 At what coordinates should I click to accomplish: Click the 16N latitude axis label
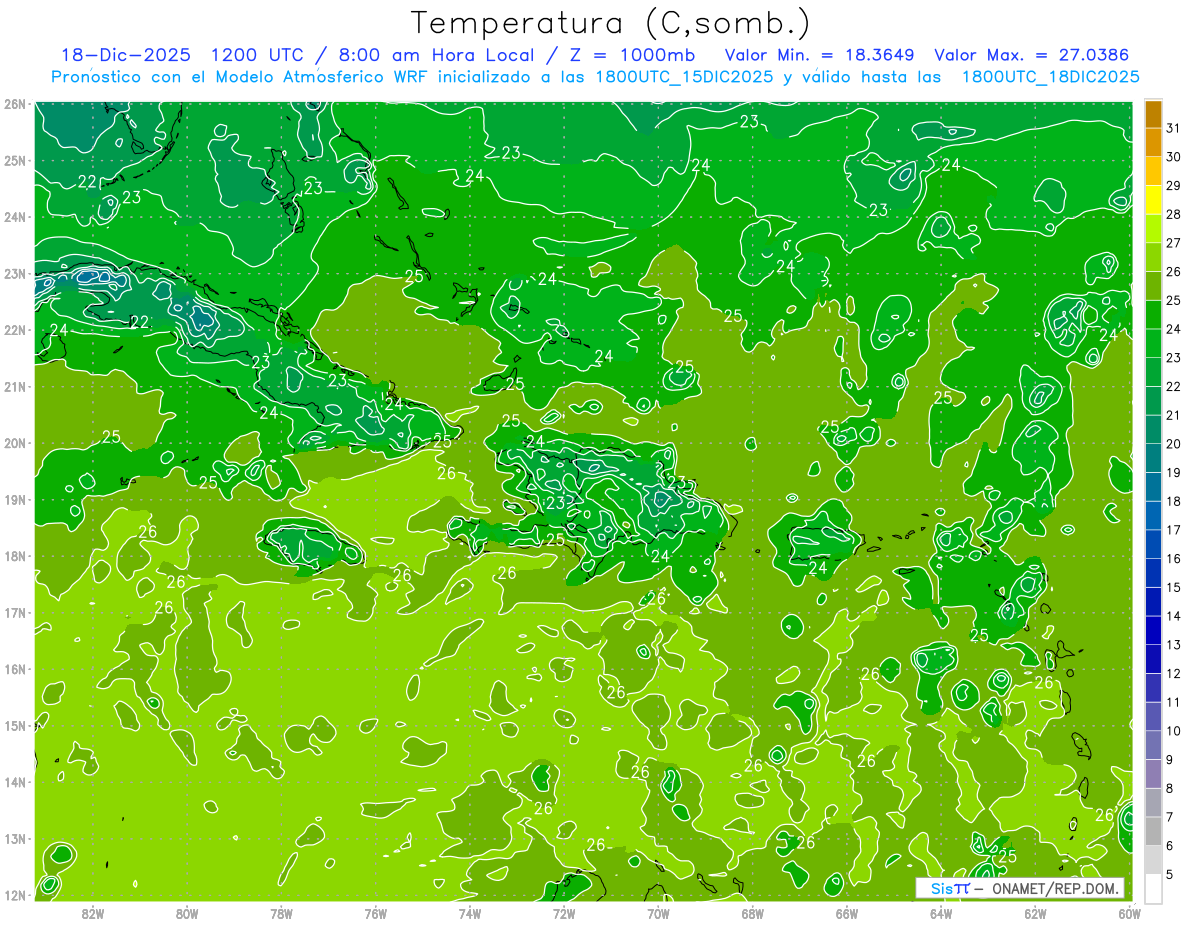point(15,669)
